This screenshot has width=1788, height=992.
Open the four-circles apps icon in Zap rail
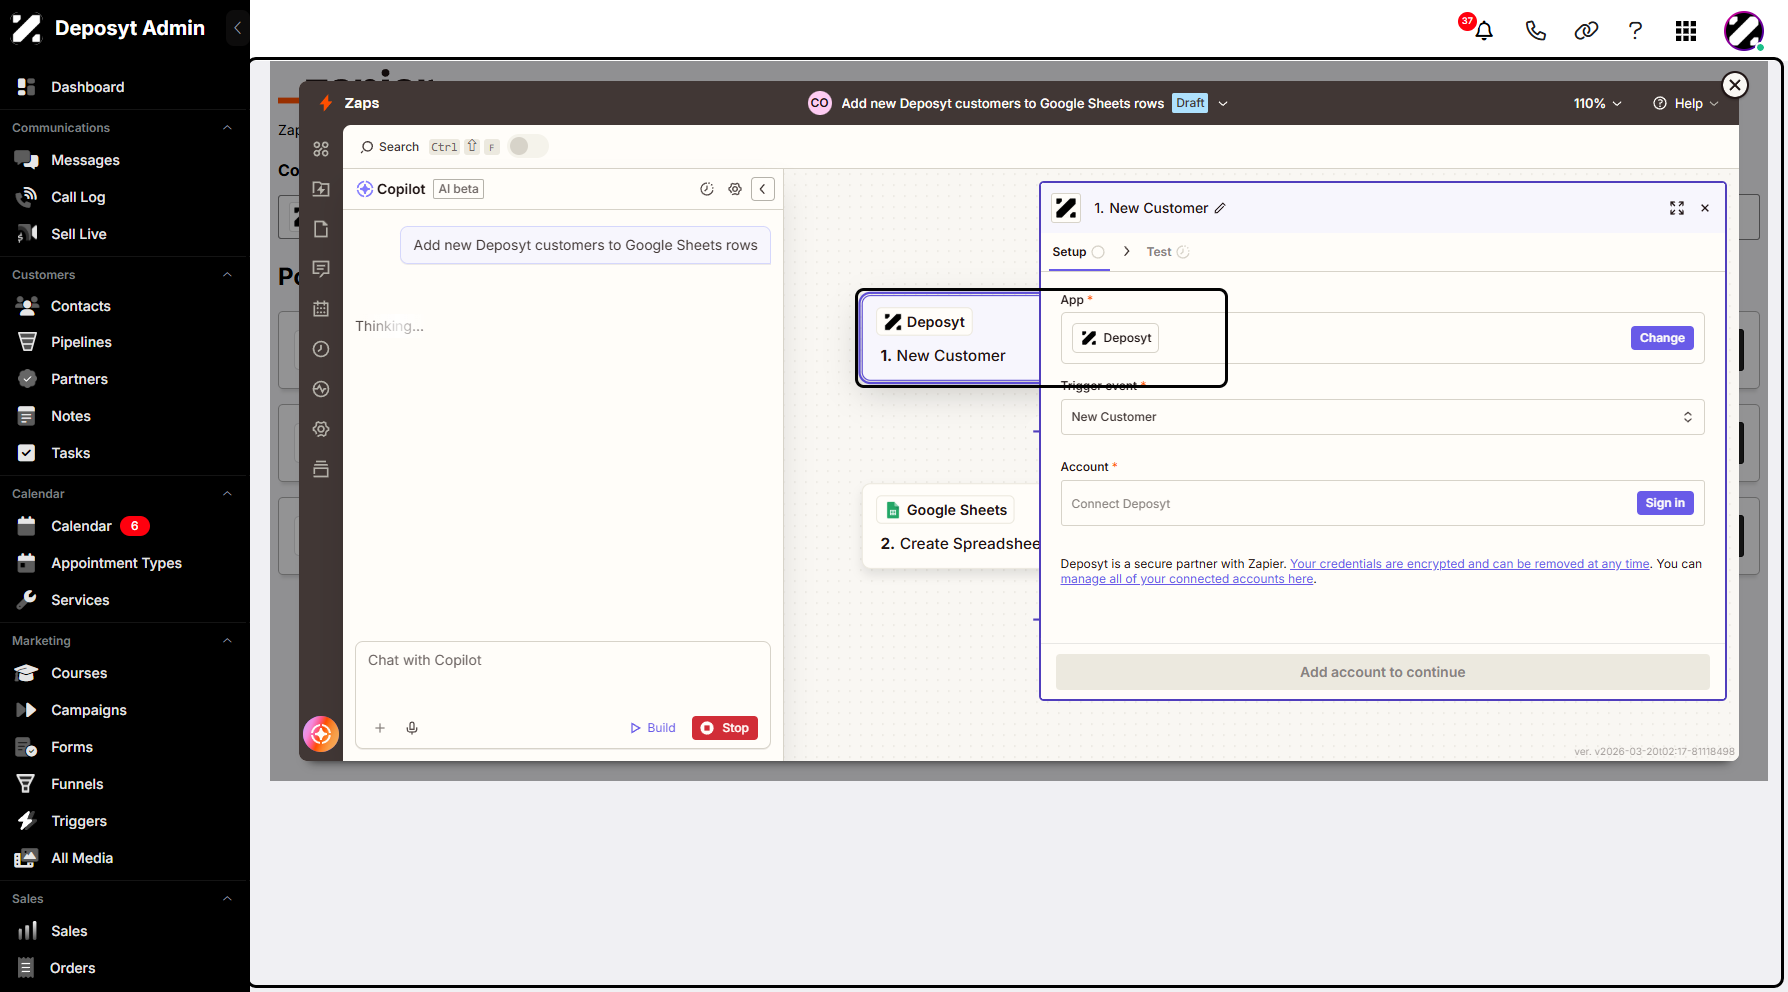321,149
